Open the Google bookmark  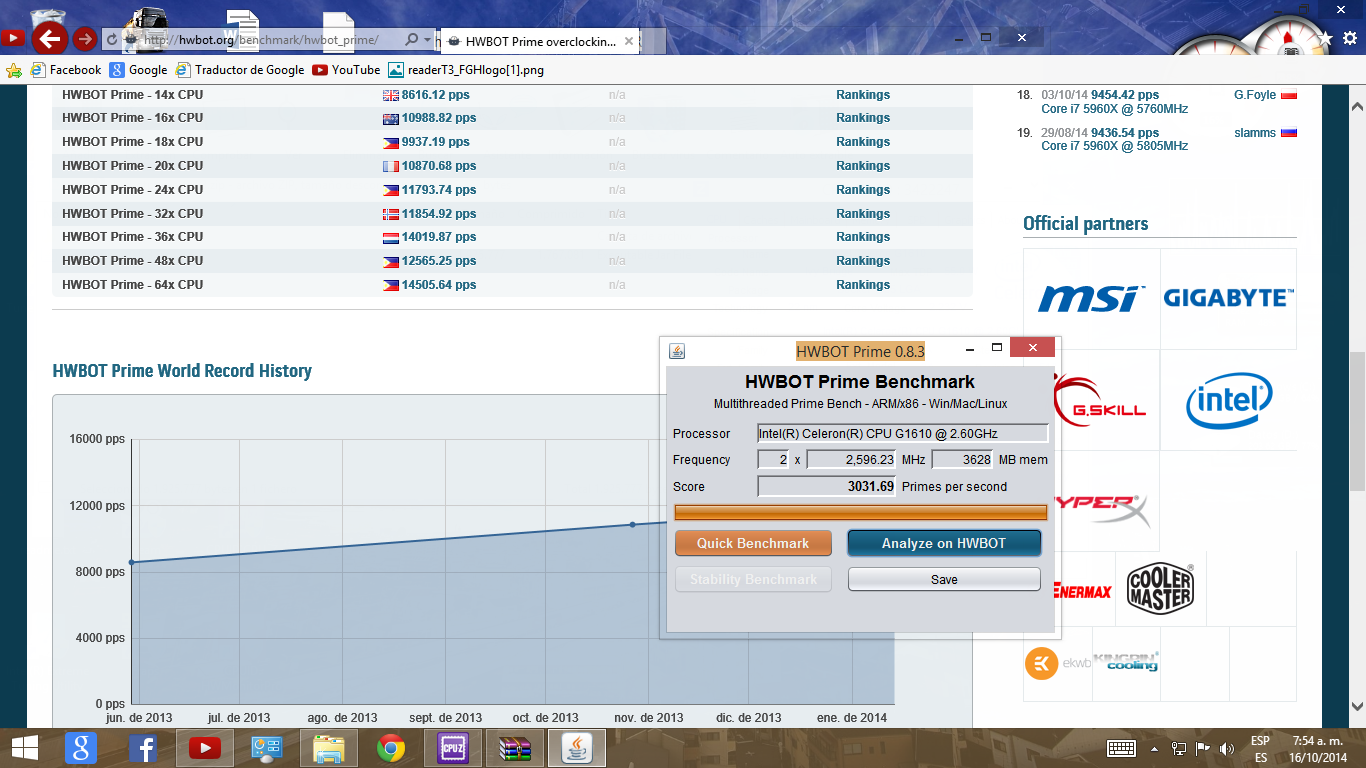click(x=139, y=70)
